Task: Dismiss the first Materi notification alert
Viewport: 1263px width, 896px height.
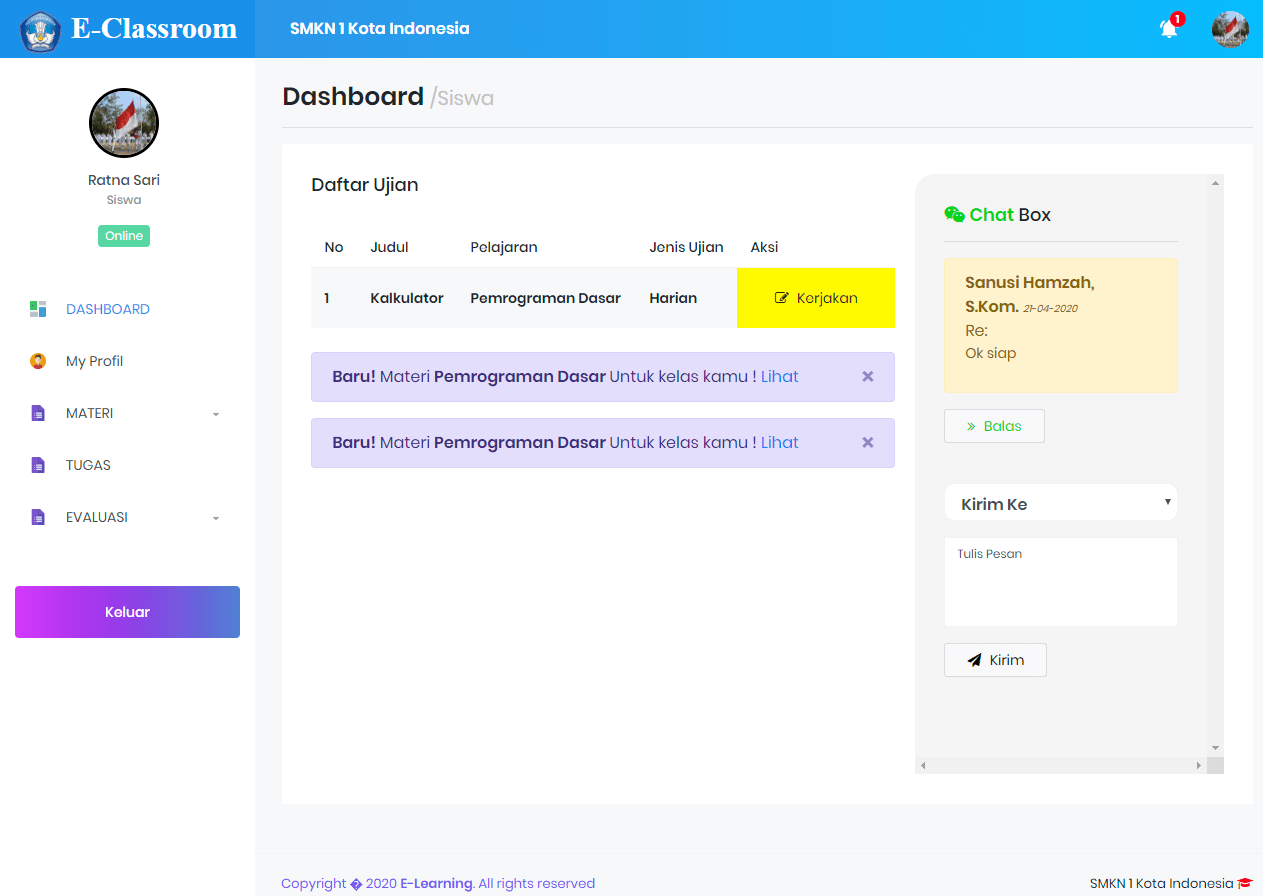Action: (867, 377)
